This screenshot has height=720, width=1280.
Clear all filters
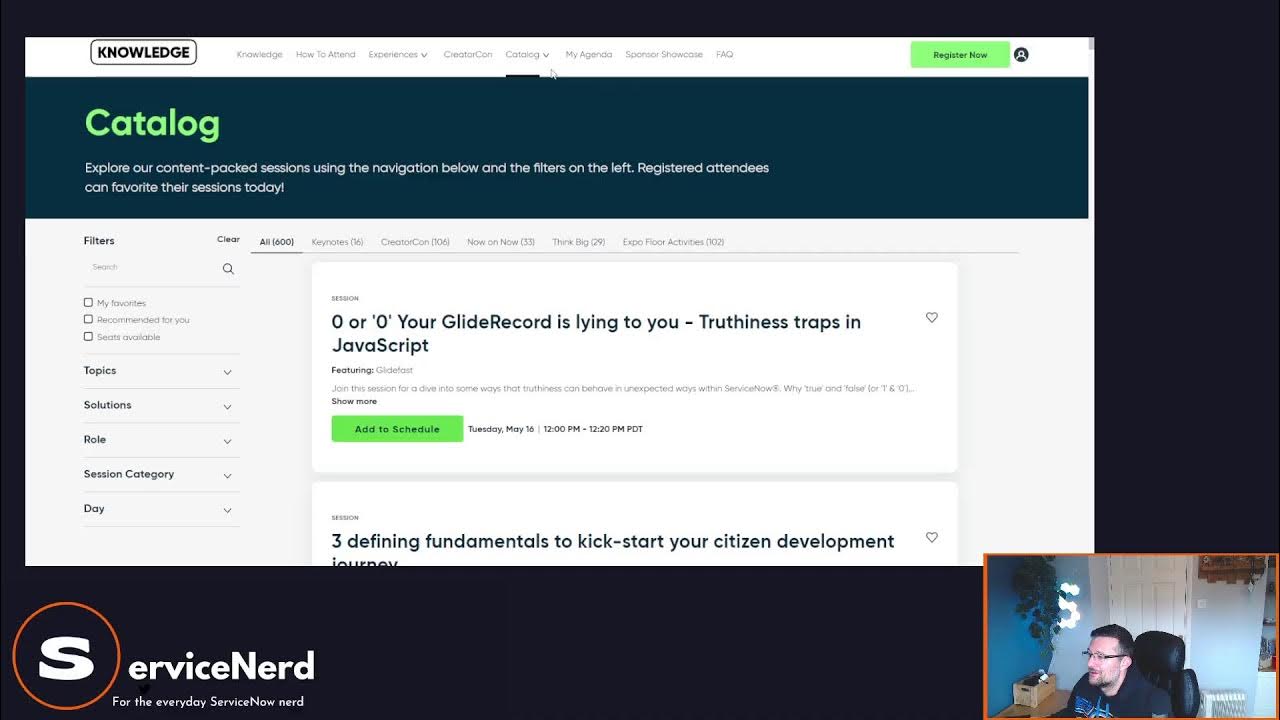(228, 239)
